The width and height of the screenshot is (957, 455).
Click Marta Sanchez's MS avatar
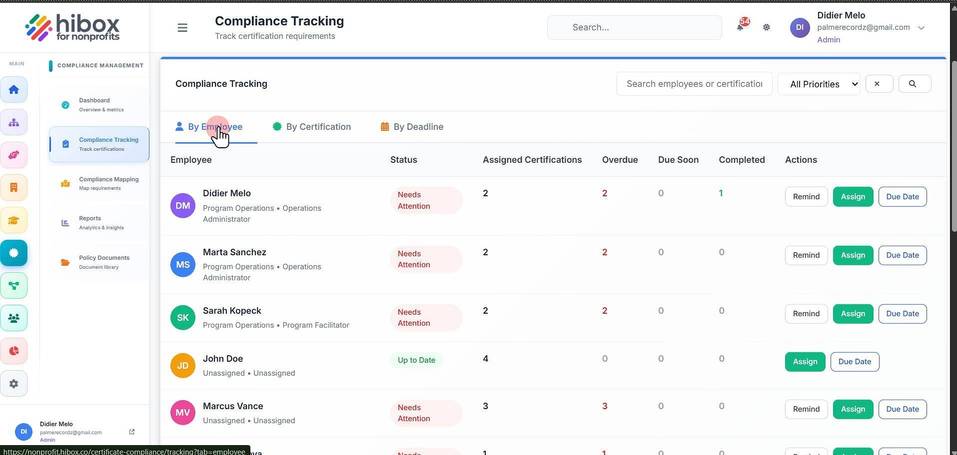182,264
